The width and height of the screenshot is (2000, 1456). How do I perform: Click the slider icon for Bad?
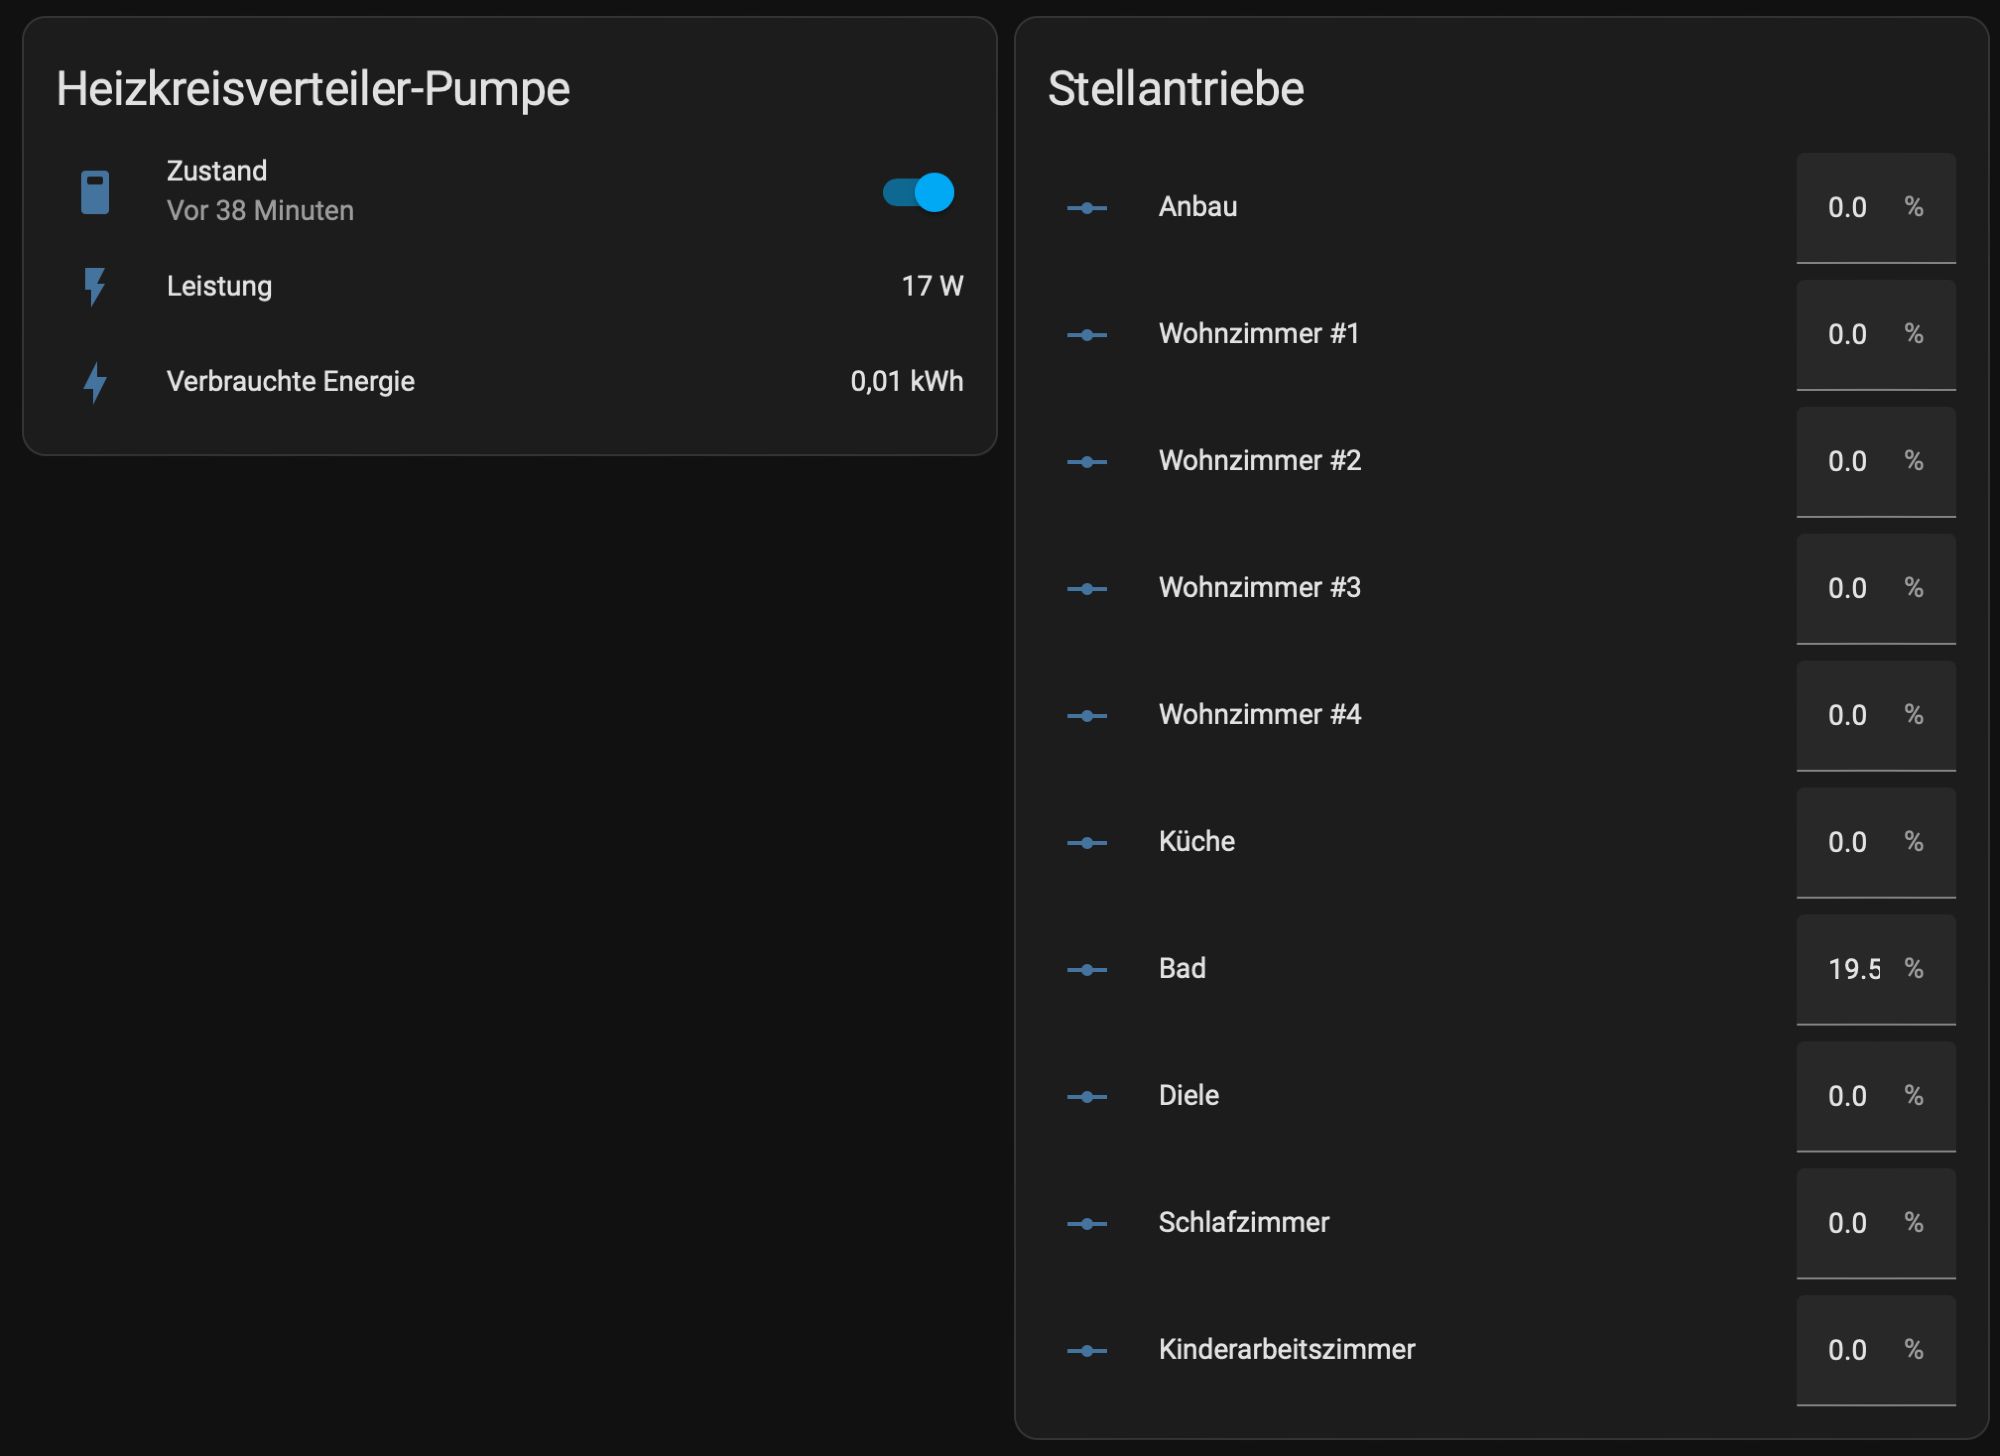point(1087,970)
